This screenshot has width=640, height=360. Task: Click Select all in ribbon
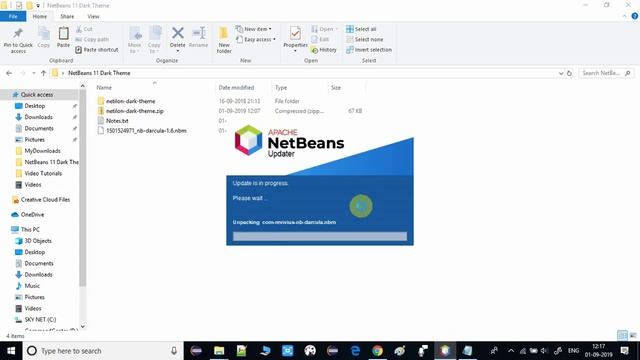[361, 29]
